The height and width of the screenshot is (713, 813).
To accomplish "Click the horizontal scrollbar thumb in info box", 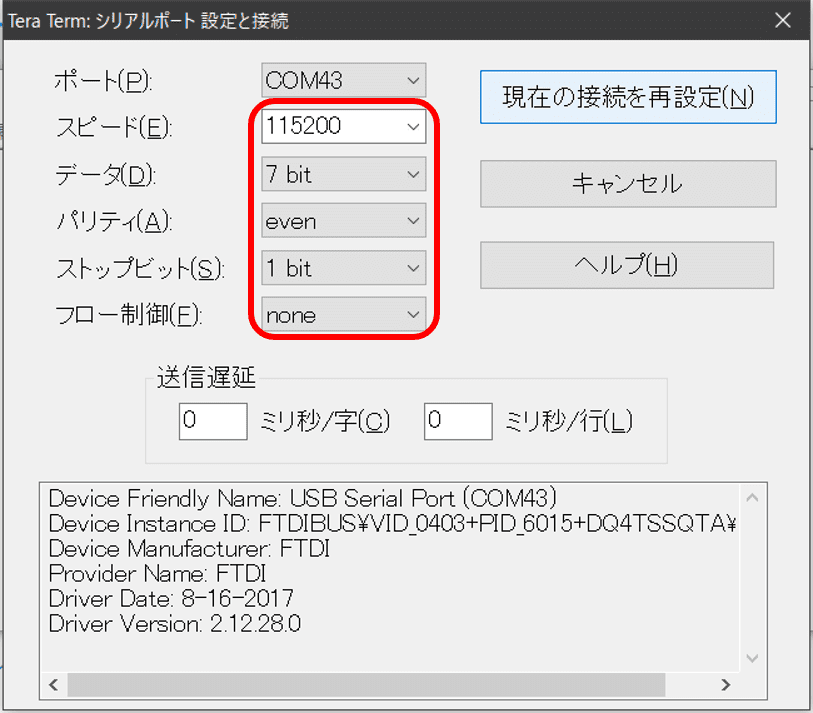I will tap(365, 685).
